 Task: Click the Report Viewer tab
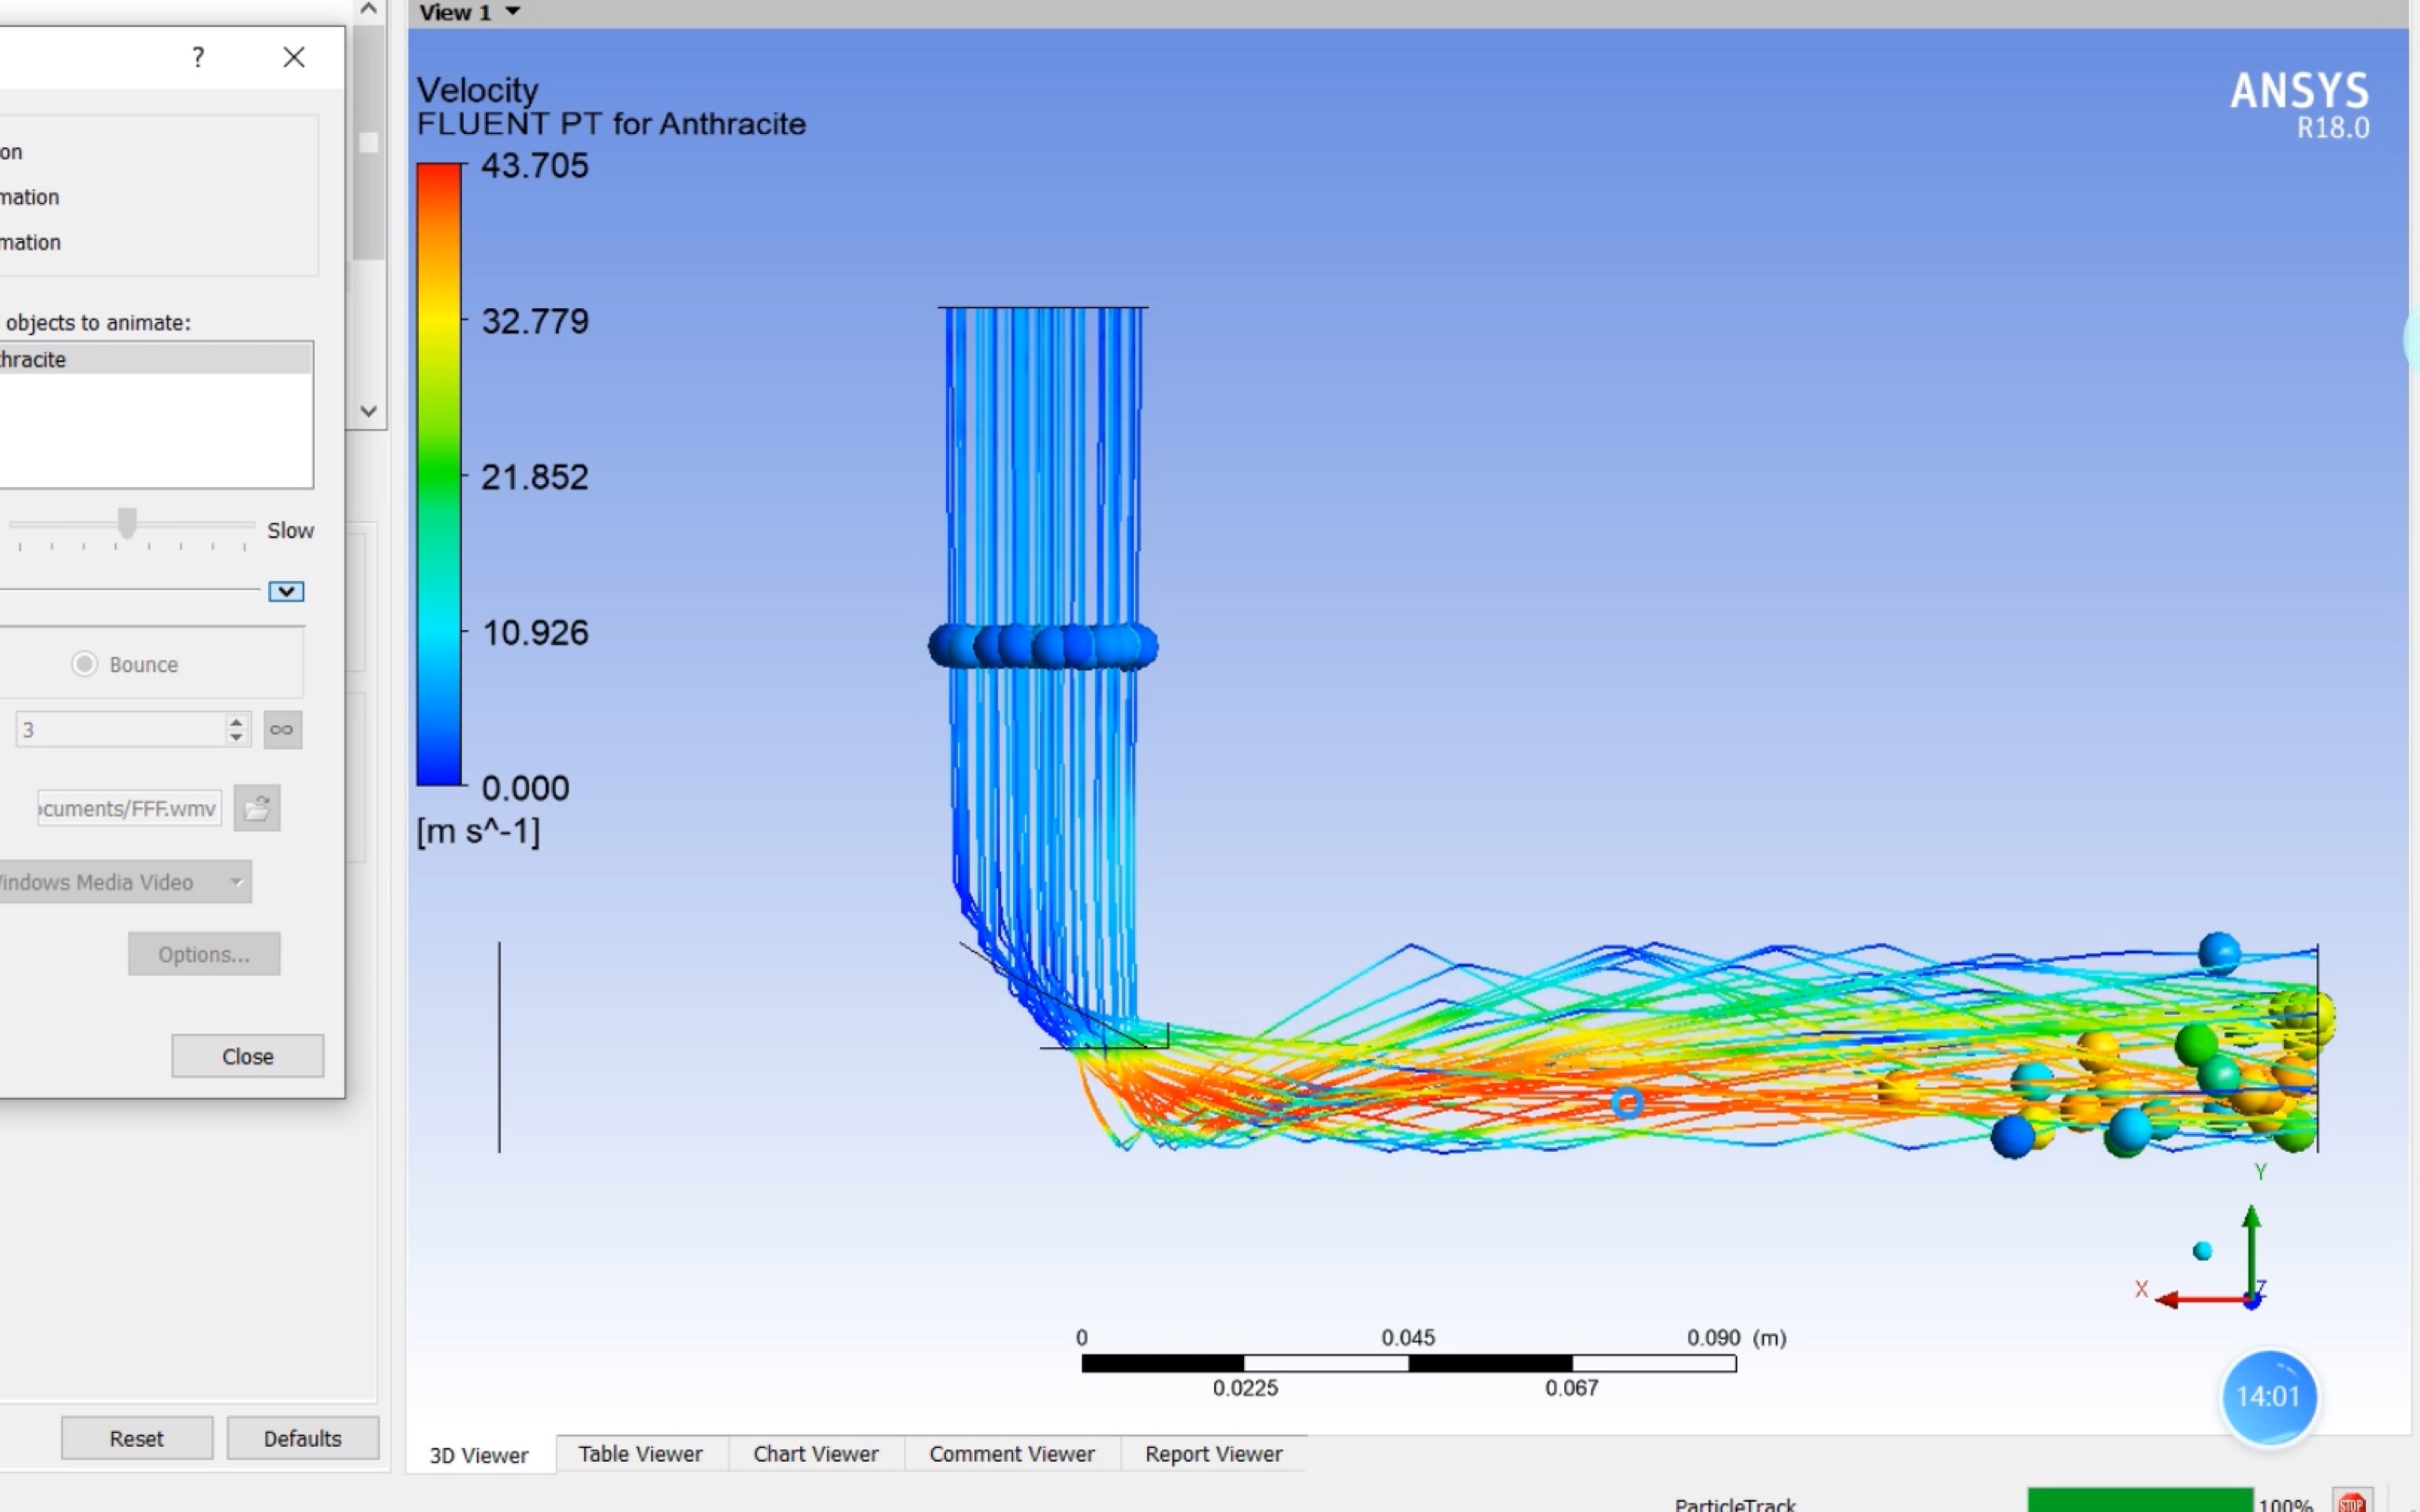click(1212, 1452)
